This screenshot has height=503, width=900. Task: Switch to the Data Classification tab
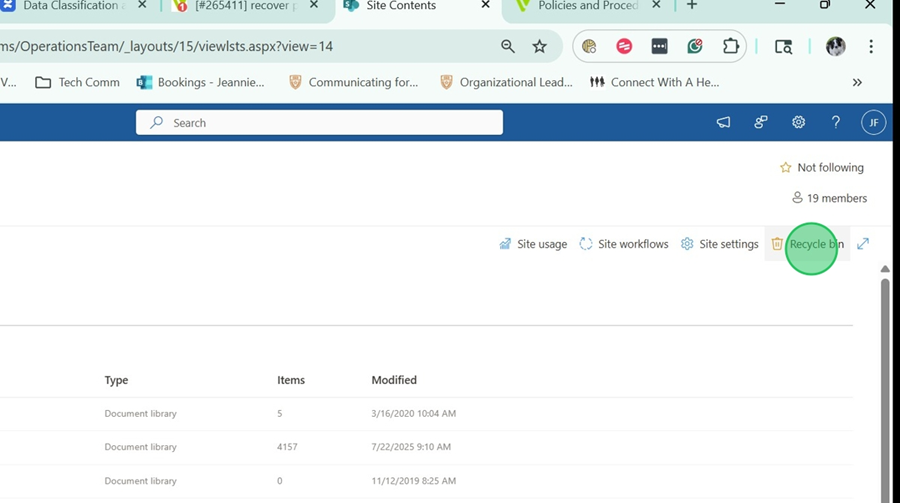coord(70,6)
